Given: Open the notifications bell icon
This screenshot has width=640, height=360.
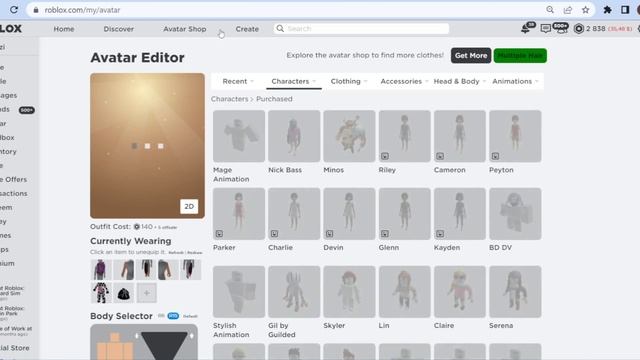Looking at the screenshot, I should tap(526, 29).
